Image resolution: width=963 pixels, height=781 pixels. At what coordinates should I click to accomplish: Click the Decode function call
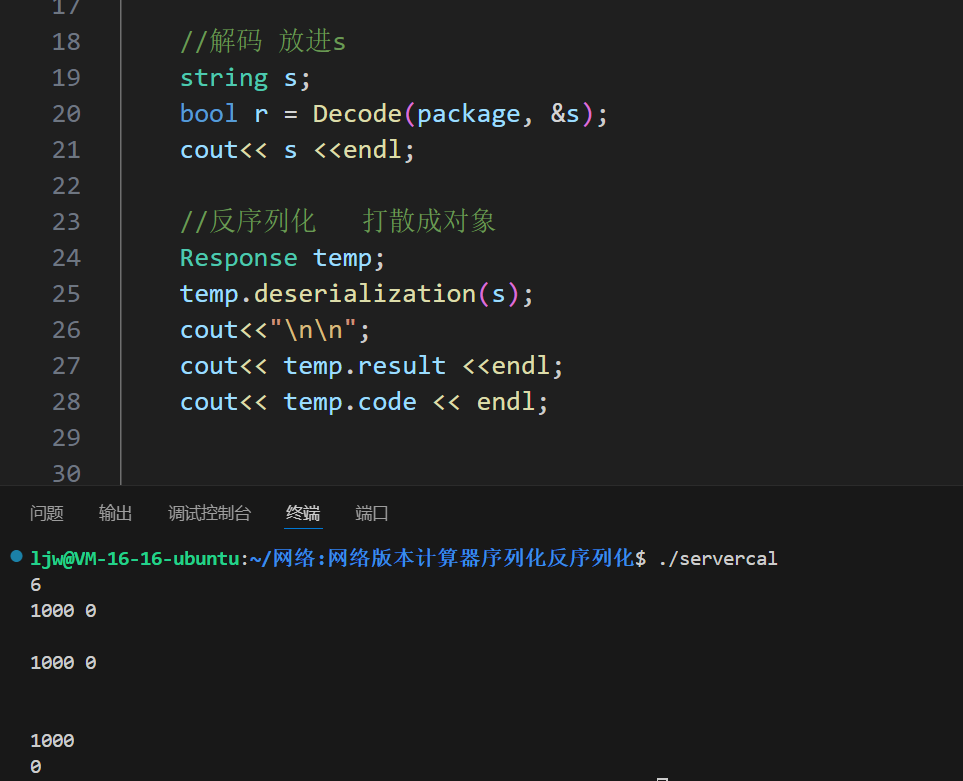[x=357, y=114]
